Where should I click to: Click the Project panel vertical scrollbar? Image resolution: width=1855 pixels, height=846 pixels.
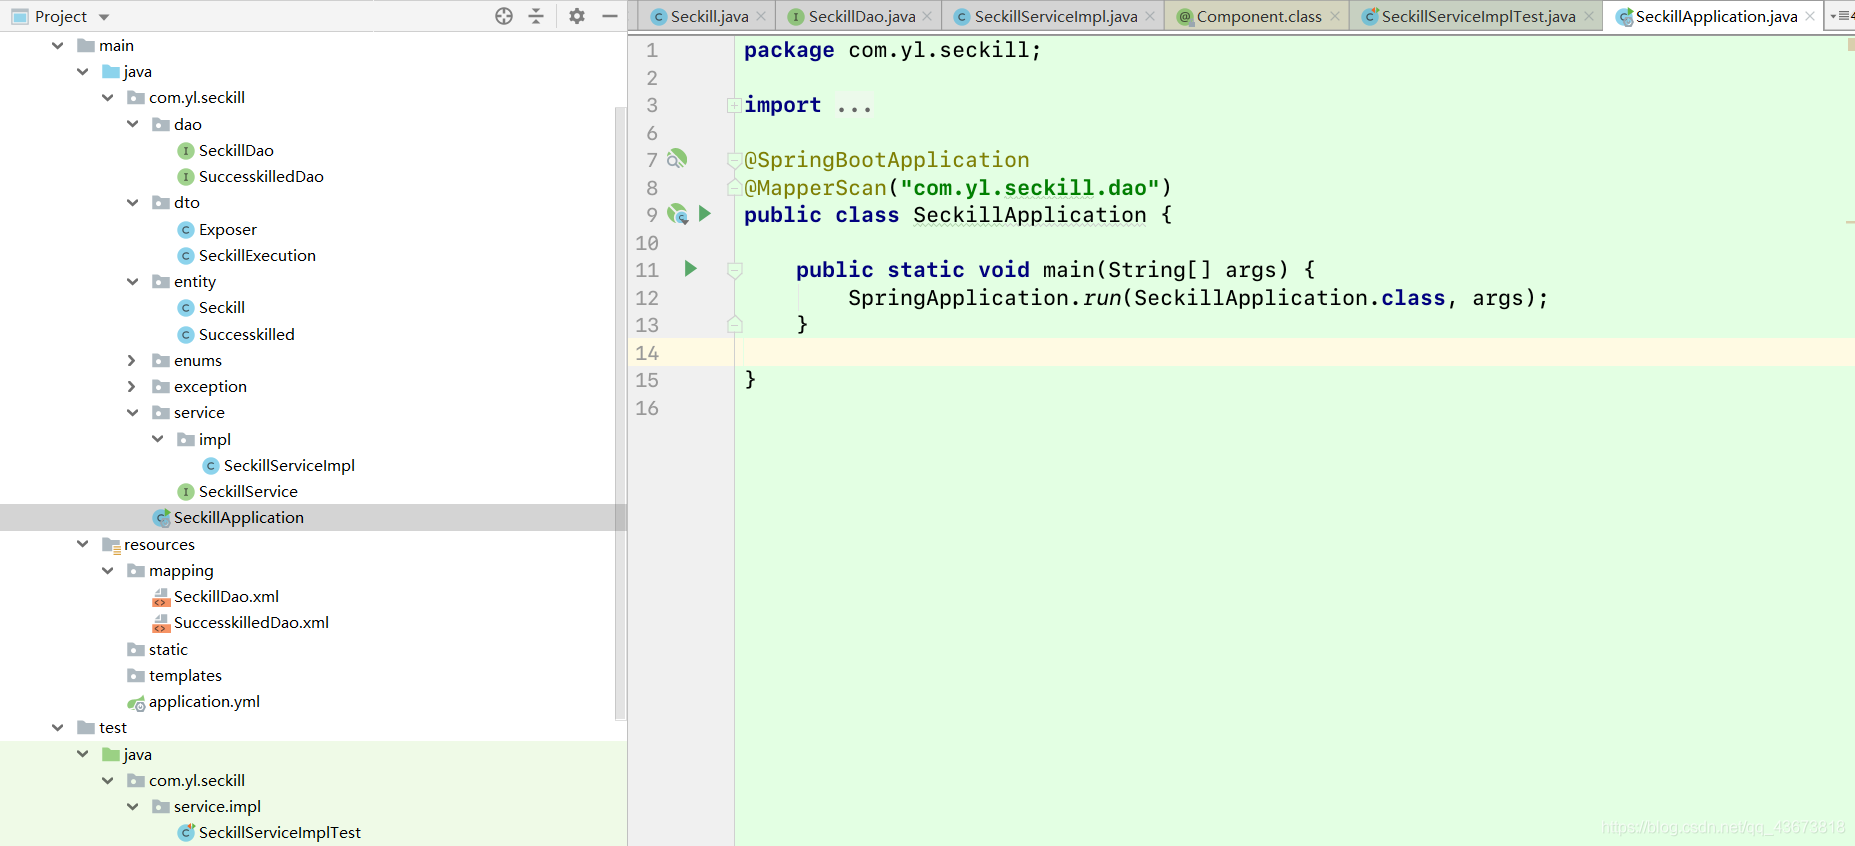click(x=620, y=412)
